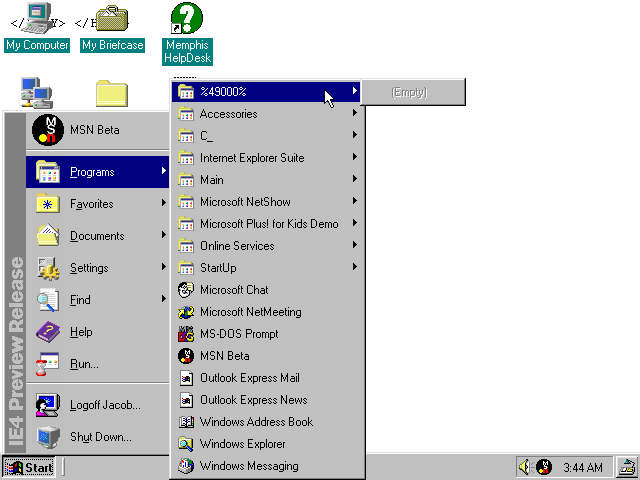Open Windows Explorer from Programs menu
640x480 pixels.
(x=267, y=444)
